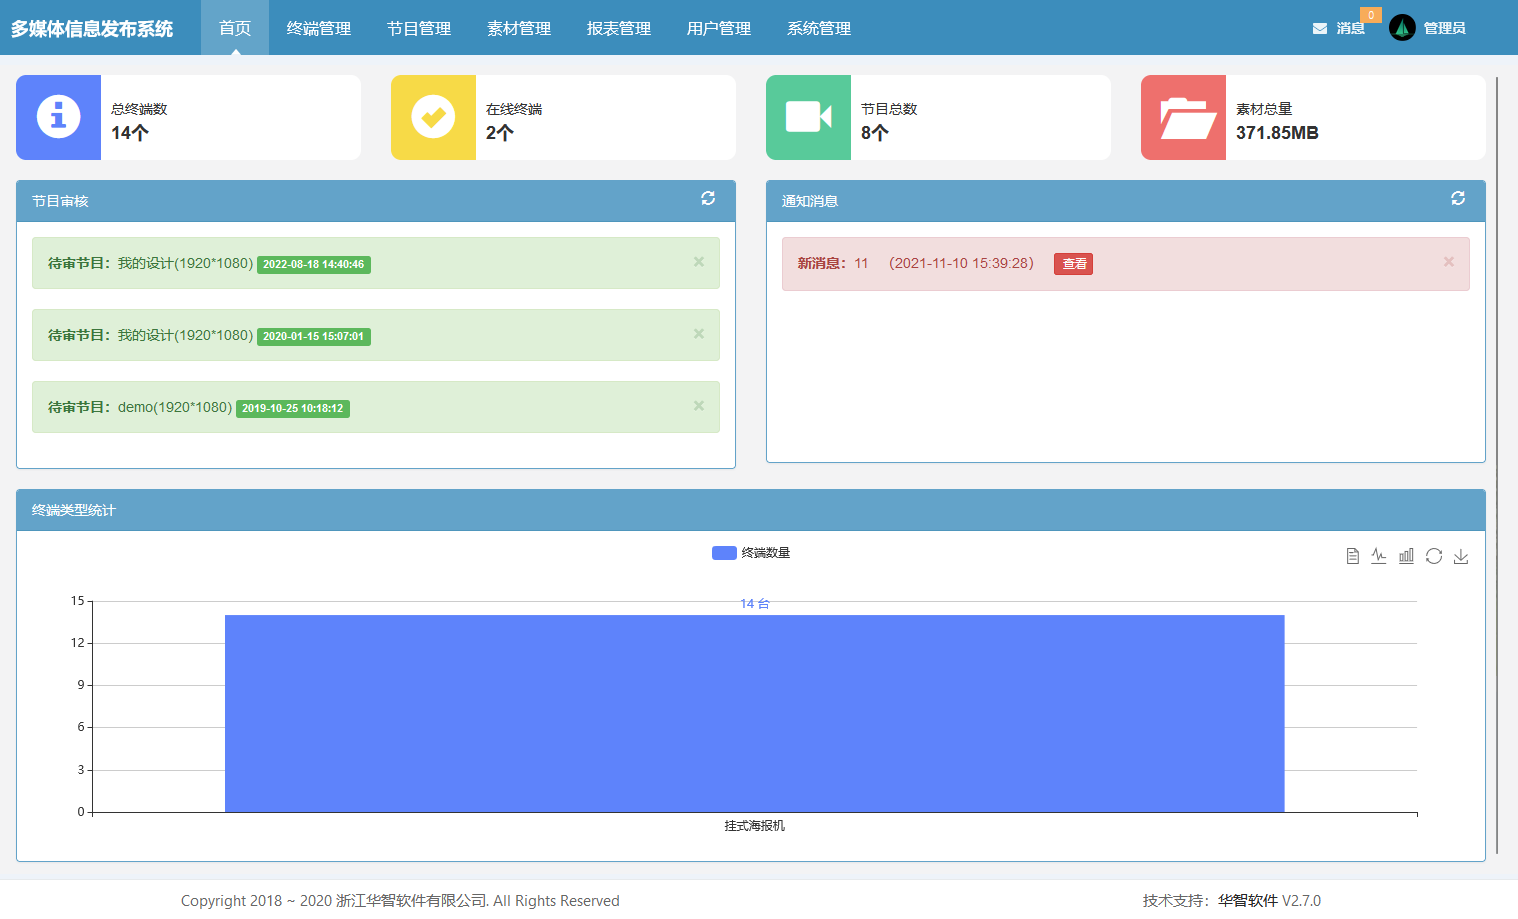1518x919 pixels.
Task: Click the blue 挂式海报机 chart bar
Action: click(754, 713)
